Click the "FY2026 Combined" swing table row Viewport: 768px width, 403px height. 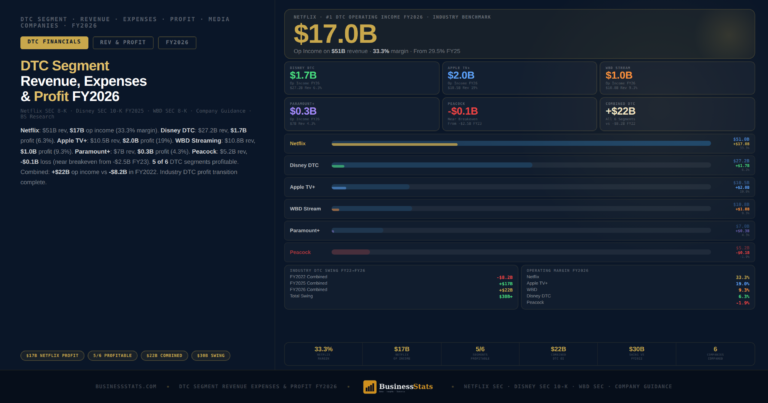(x=401, y=290)
